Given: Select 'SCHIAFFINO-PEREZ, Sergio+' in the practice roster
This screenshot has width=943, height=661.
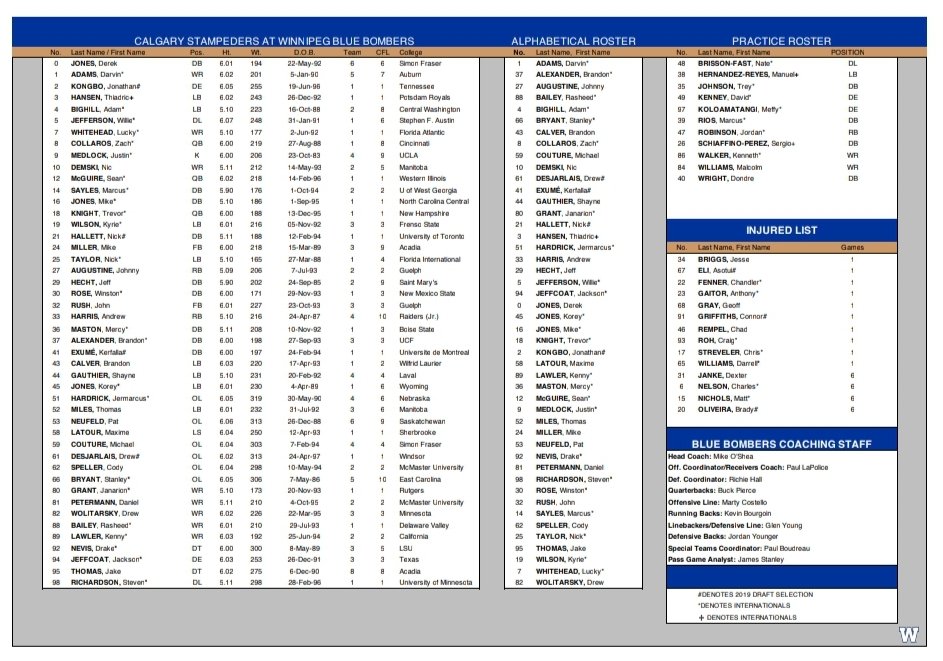Looking at the screenshot, I should [746, 144].
